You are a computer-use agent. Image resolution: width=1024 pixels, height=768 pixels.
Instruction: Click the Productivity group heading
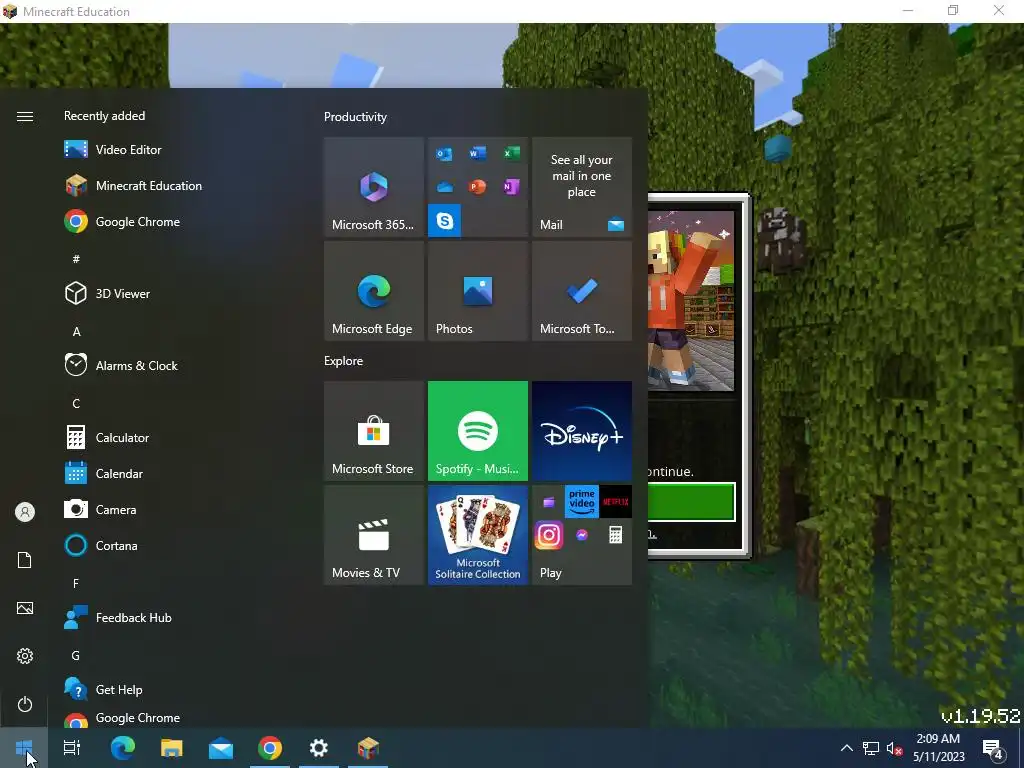tap(355, 117)
